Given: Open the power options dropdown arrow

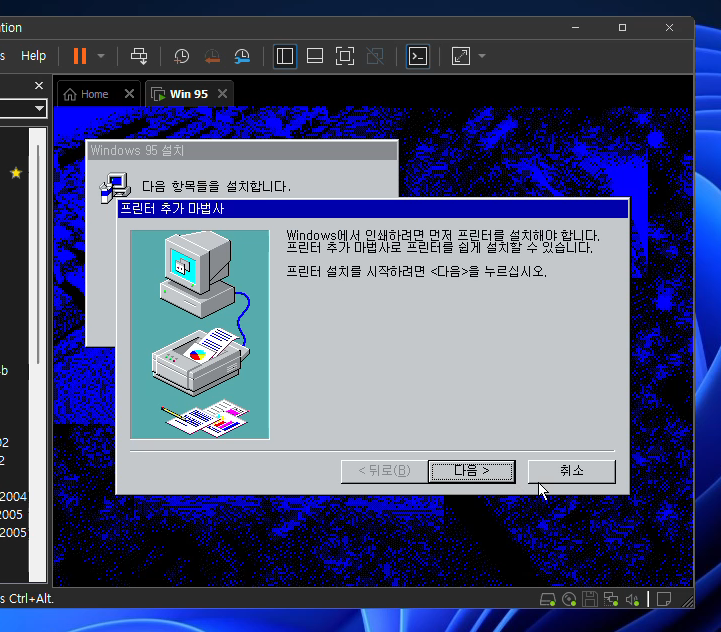Looking at the screenshot, I should click(101, 56).
